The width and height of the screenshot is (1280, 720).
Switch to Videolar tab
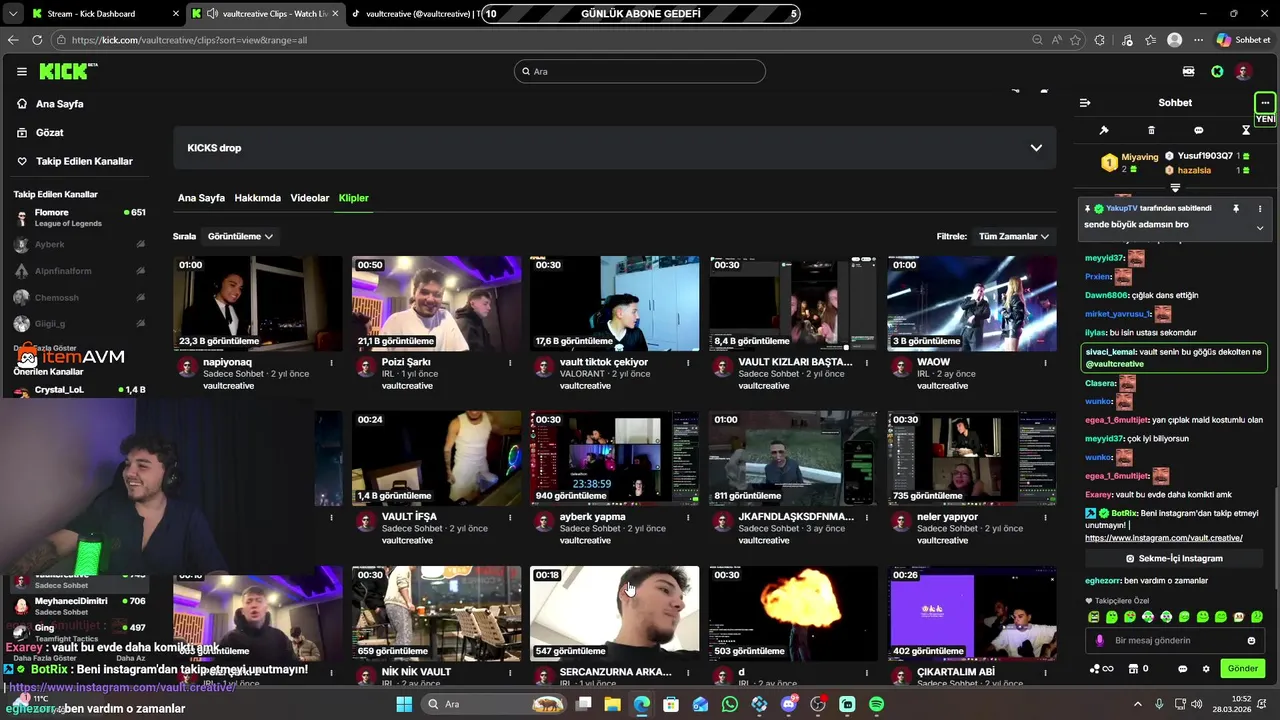(310, 198)
